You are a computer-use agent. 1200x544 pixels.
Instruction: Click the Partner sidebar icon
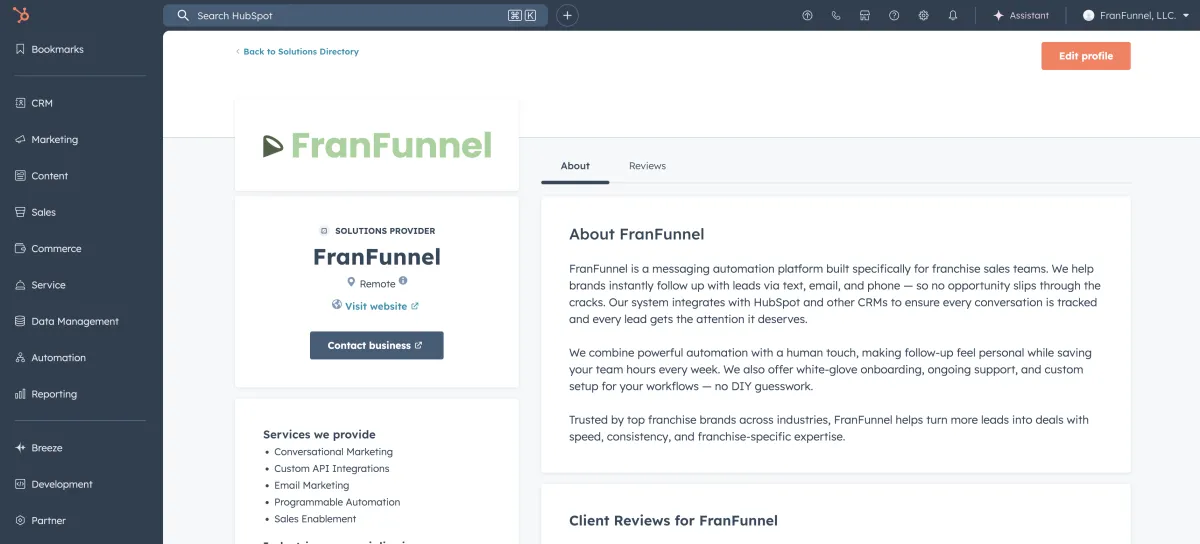pos(20,520)
